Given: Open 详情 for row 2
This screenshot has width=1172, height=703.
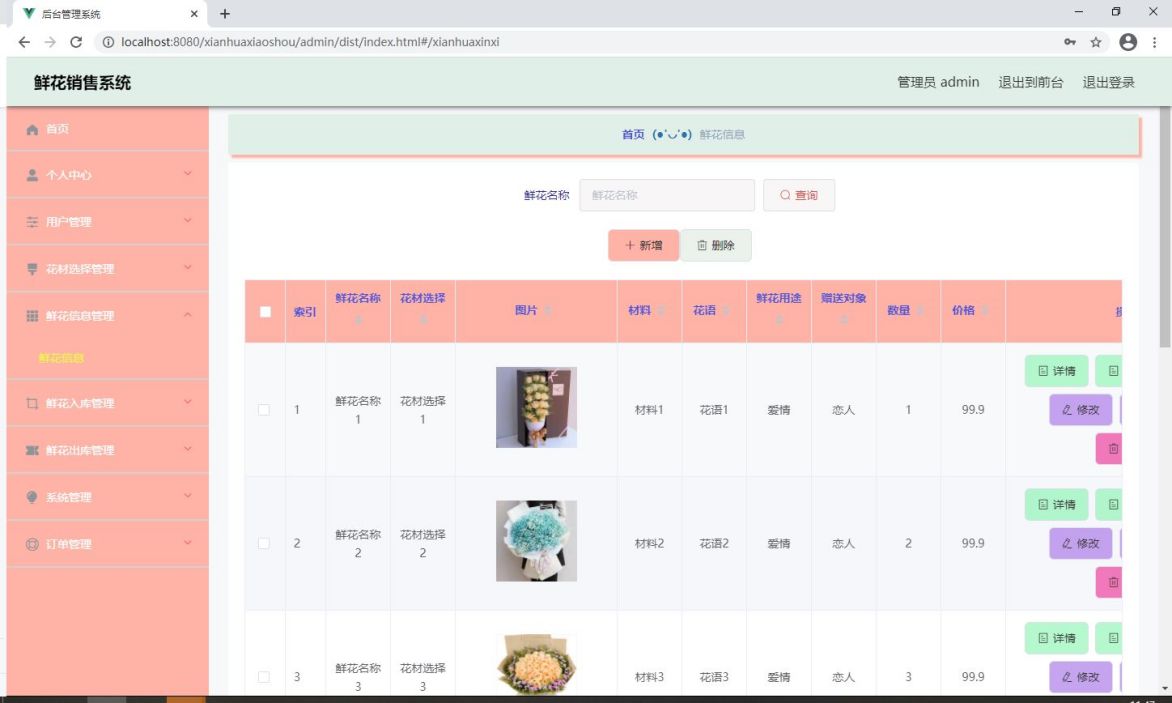Looking at the screenshot, I should (x=1056, y=505).
